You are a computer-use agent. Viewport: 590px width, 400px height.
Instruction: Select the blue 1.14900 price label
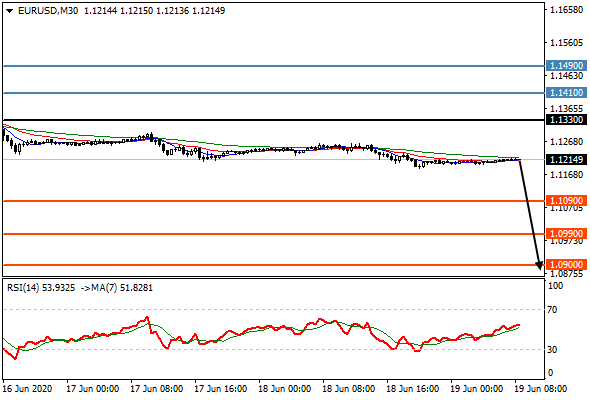[x=566, y=65]
